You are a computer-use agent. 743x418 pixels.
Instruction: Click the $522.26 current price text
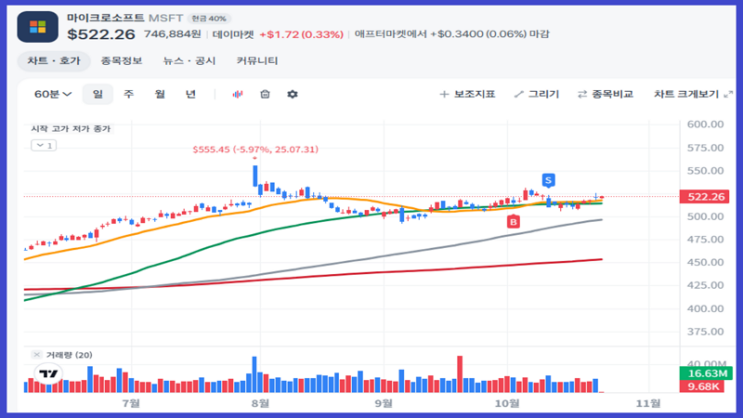click(x=101, y=34)
